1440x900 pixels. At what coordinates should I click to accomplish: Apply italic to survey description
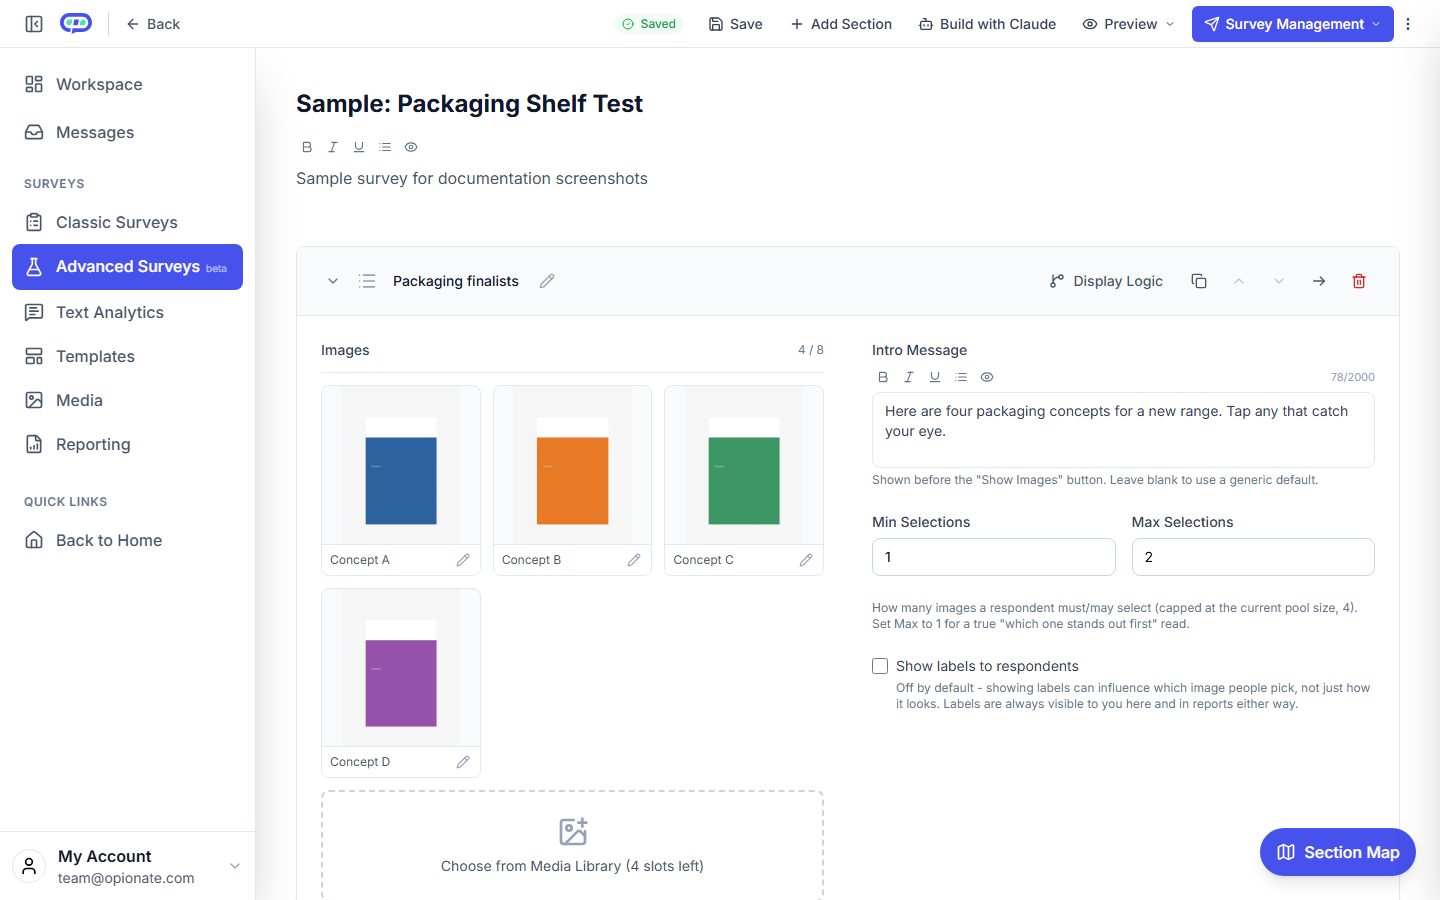[333, 147]
